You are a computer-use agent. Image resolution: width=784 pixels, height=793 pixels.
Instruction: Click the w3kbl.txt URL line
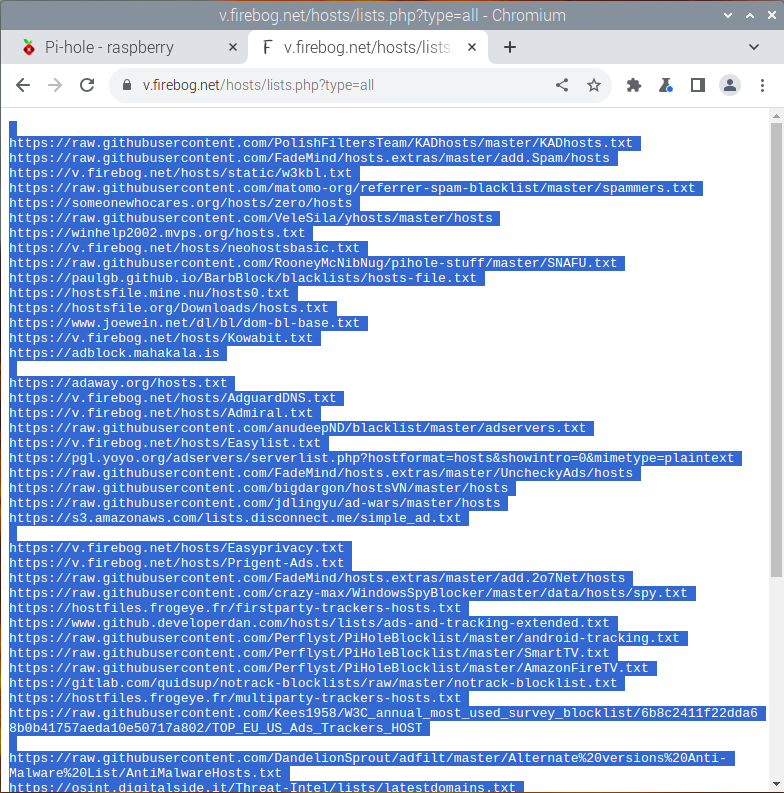[180, 173]
